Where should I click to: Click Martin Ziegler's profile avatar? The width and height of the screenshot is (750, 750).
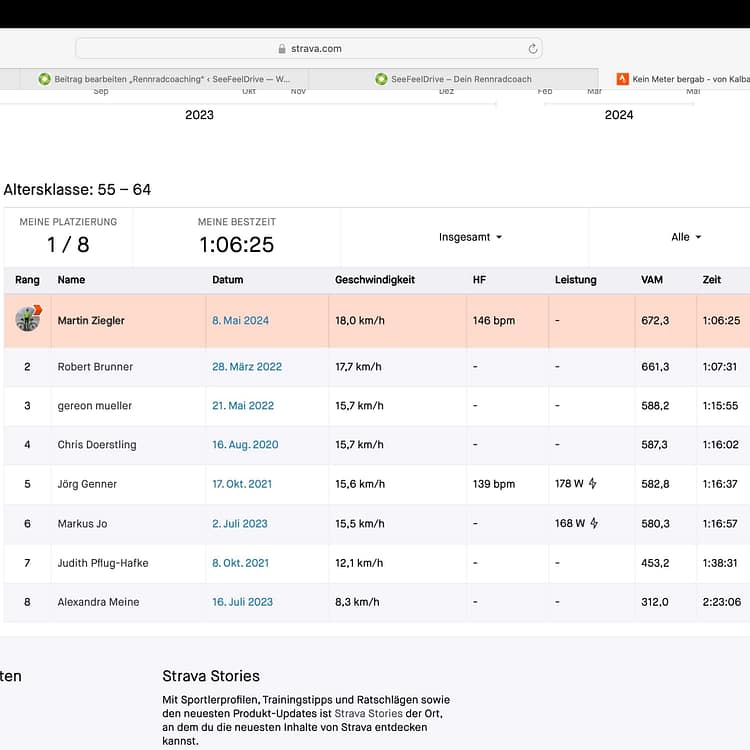(x=27, y=320)
